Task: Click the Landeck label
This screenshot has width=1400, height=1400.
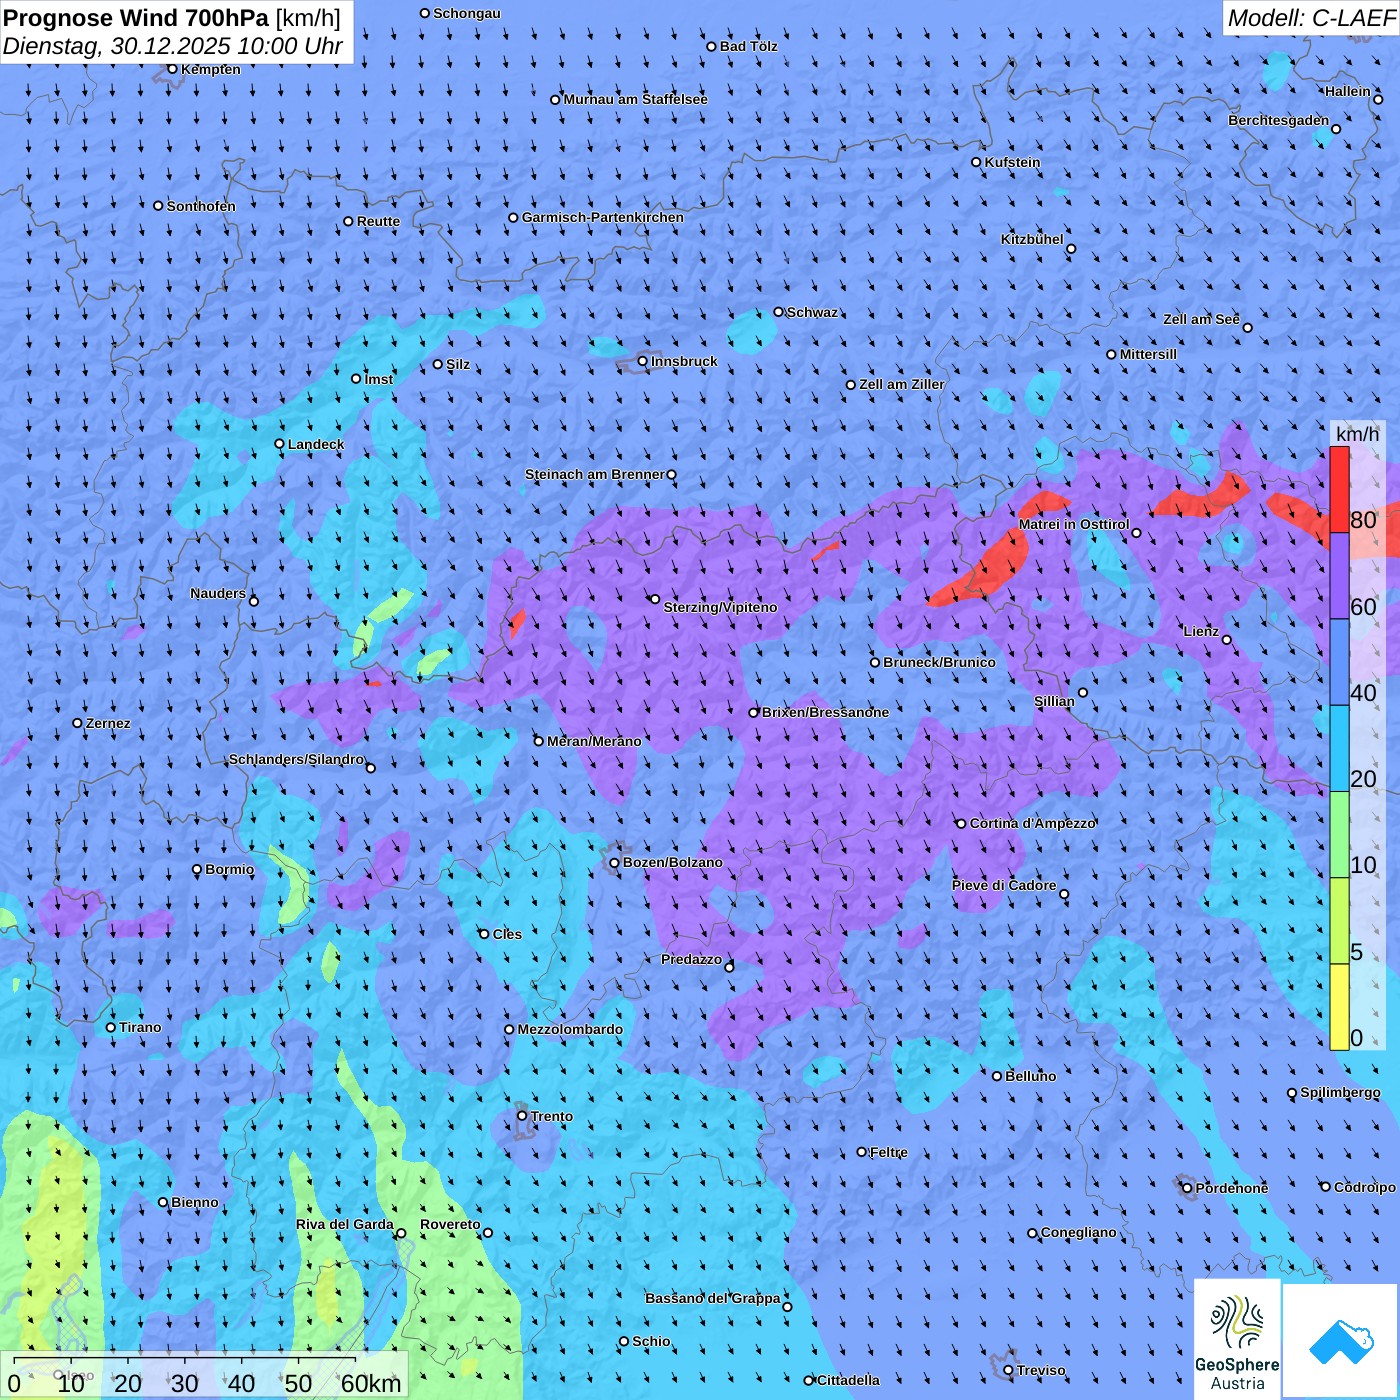Action: point(316,444)
